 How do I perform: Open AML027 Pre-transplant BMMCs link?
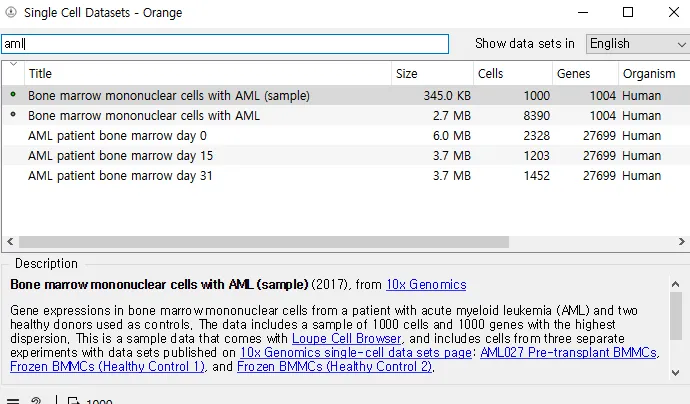(x=568, y=353)
